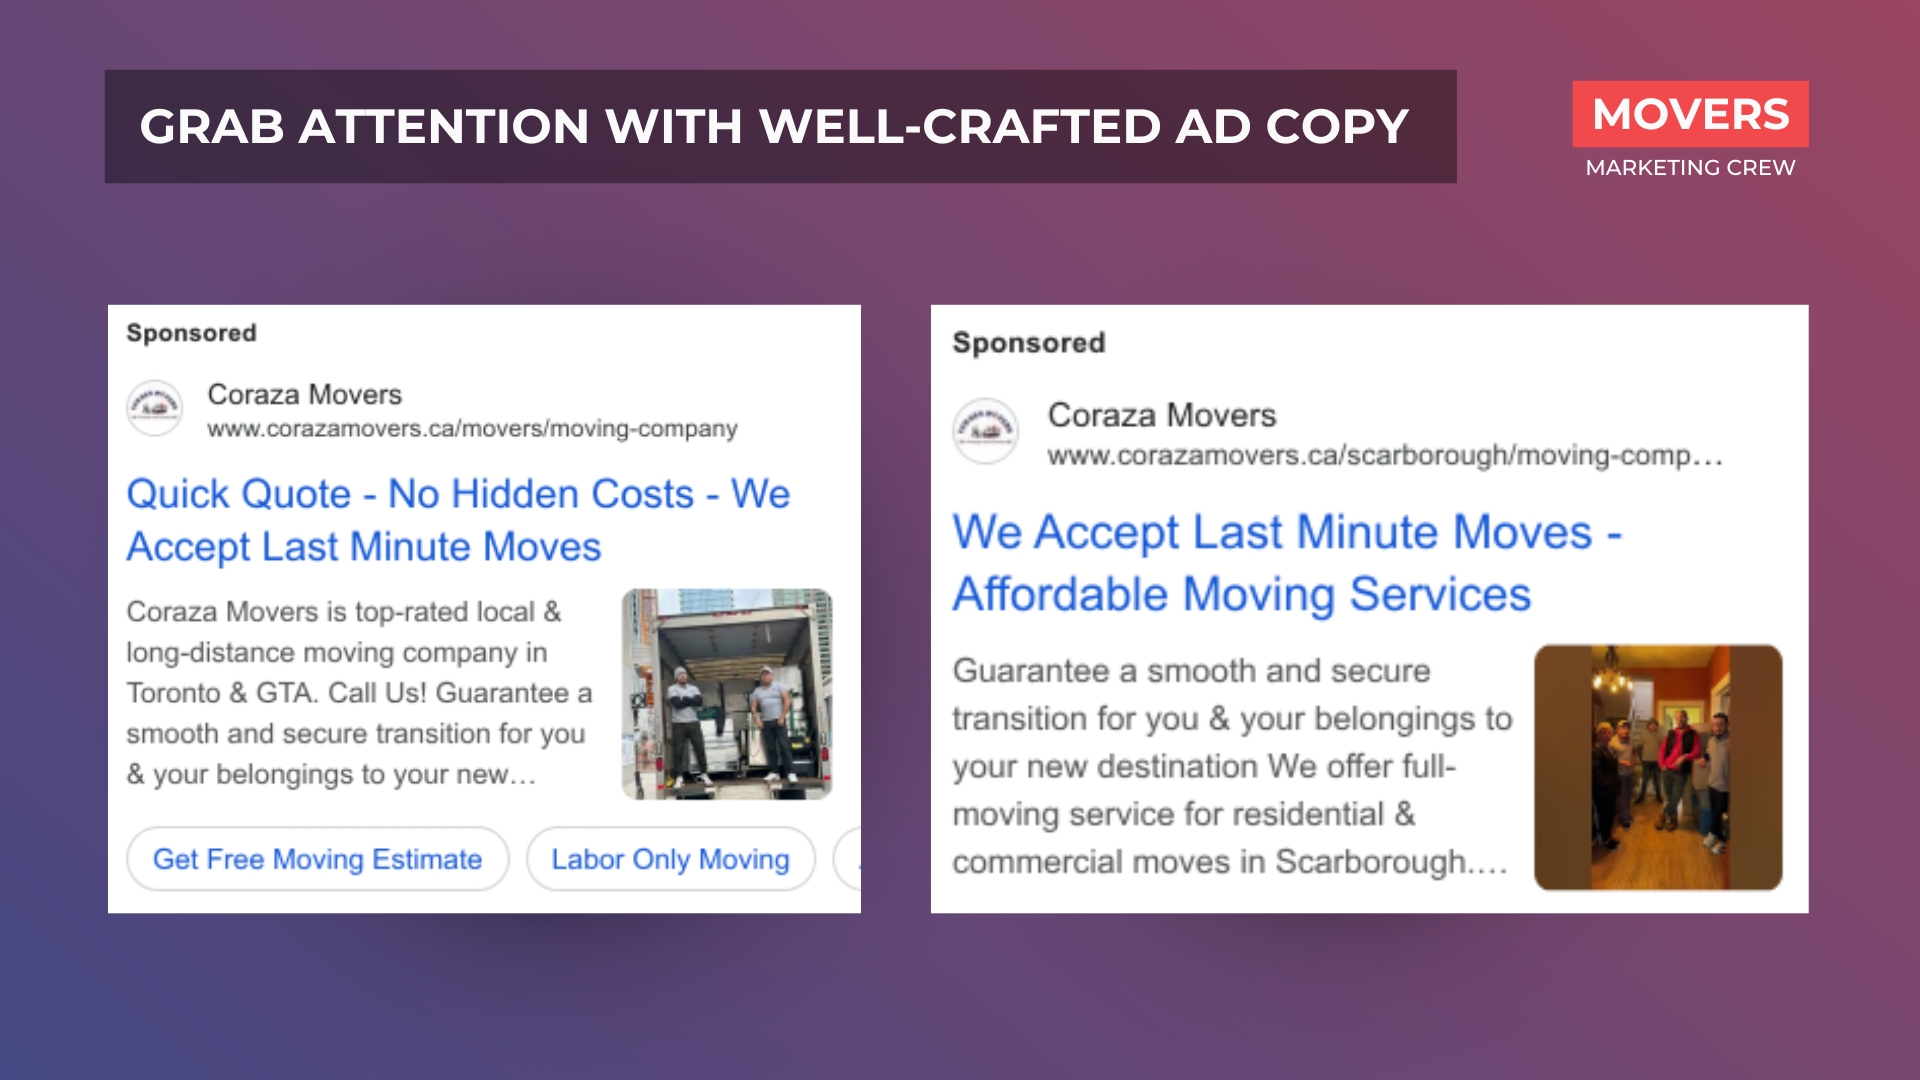Click the Labor Only Moving button
Image resolution: width=1920 pixels, height=1080 pixels.
(x=670, y=858)
